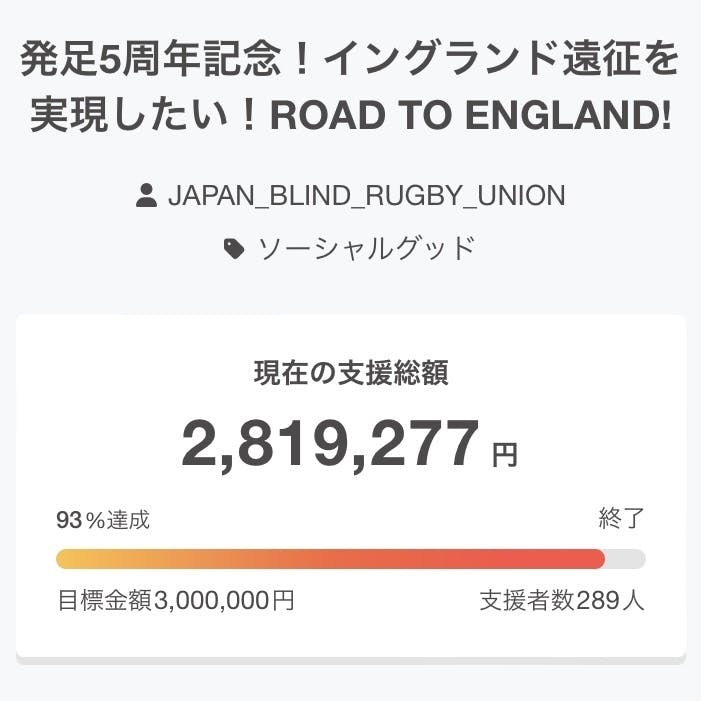
Task: Click the 円 symbol after the total amount
Action: coord(505,456)
